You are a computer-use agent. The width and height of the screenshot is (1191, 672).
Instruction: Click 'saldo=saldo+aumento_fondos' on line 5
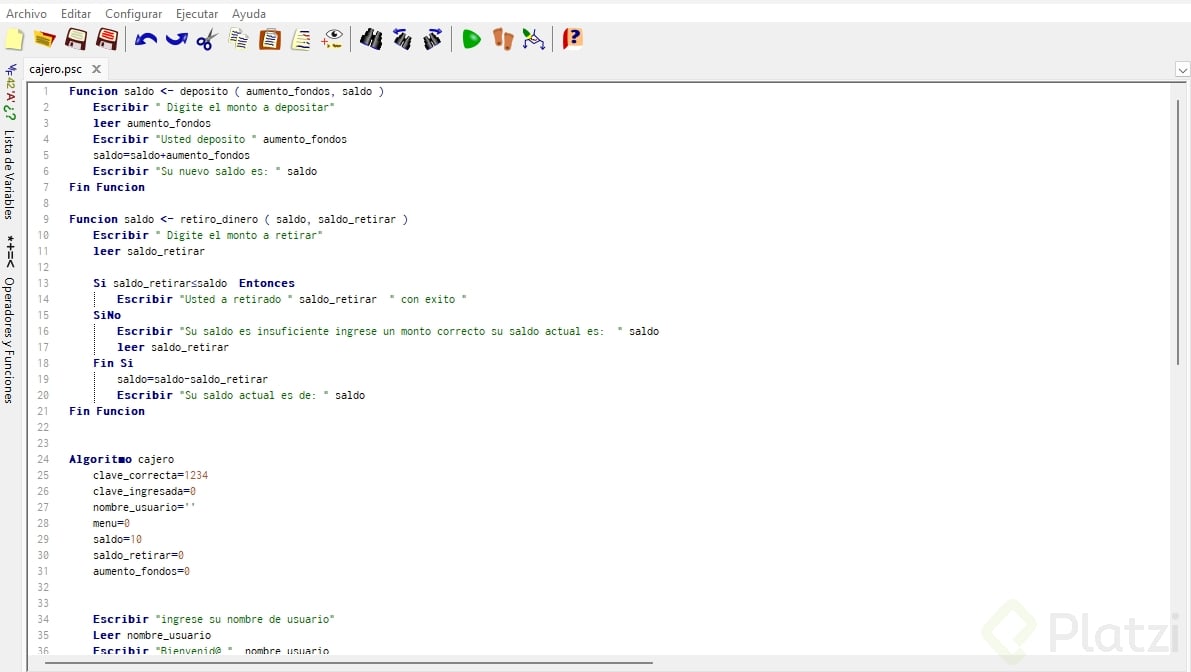click(171, 155)
